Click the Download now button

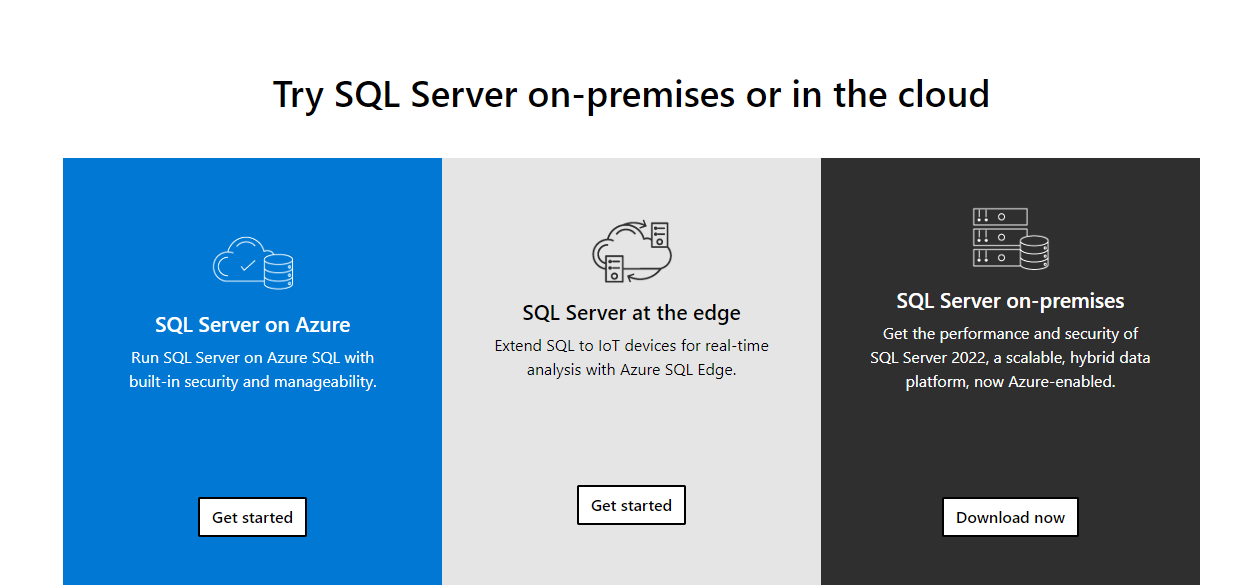pos(1010,517)
